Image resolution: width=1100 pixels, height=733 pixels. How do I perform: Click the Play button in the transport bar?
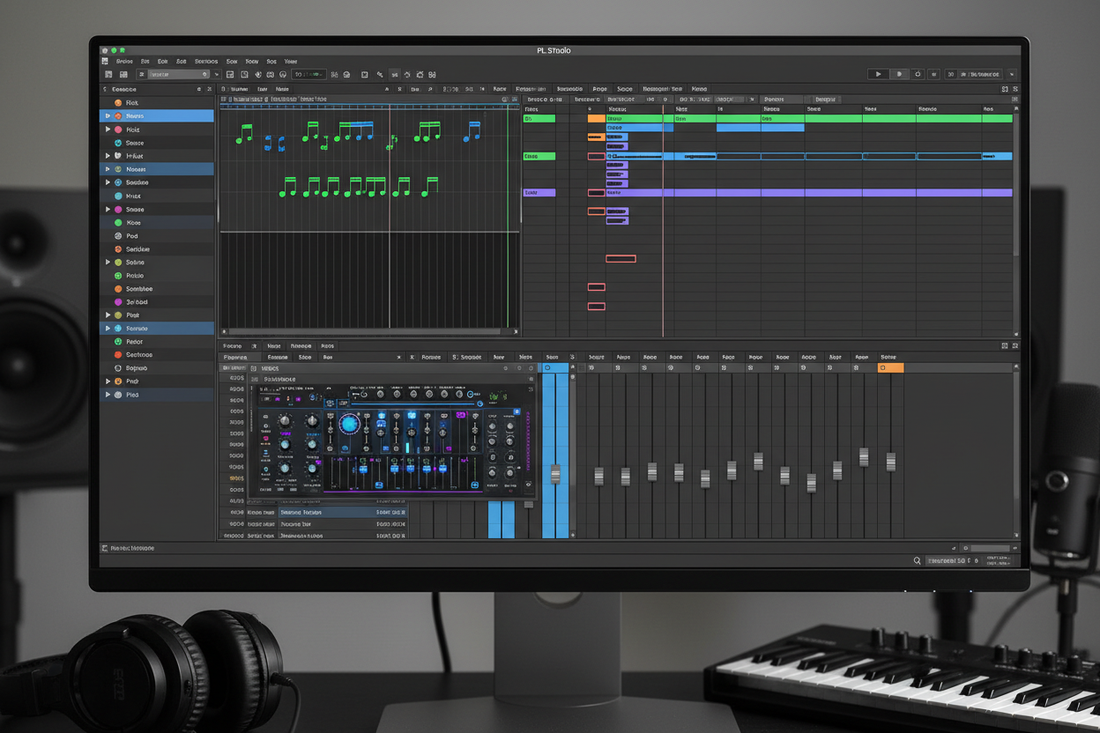tap(878, 74)
